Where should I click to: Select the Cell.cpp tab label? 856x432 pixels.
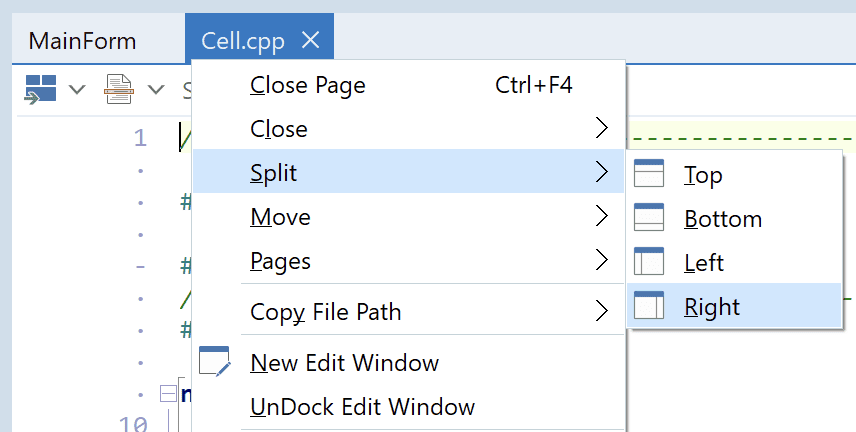(x=243, y=41)
